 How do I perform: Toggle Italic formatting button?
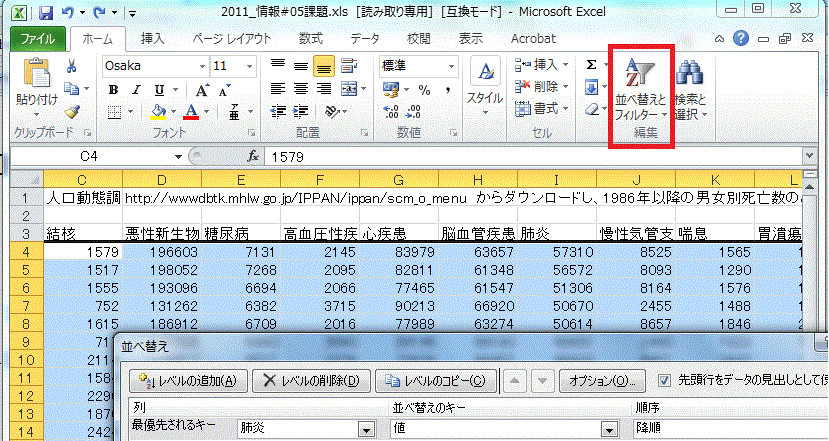(x=135, y=89)
